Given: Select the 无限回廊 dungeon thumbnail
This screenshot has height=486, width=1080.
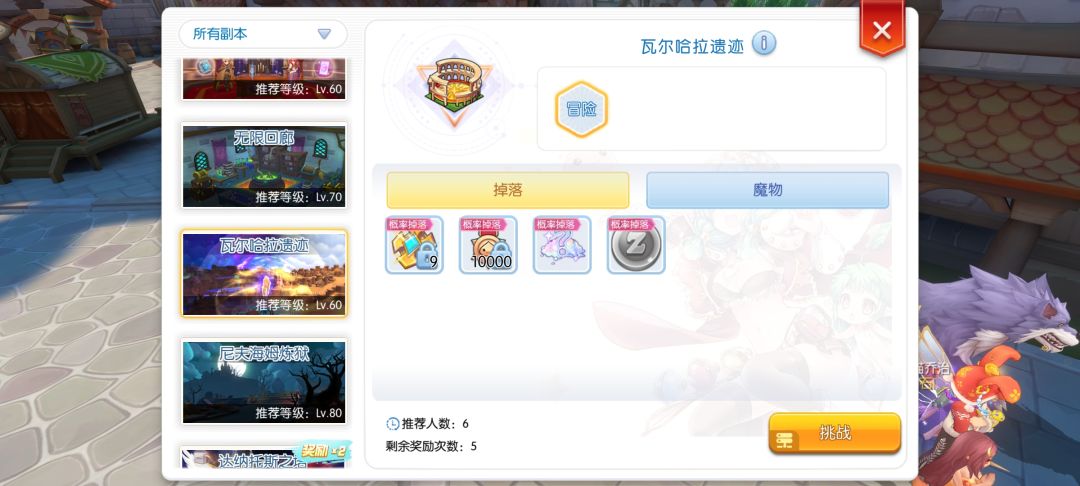Looking at the screenshot, I should pyautogui.click(x=264, y=166).
